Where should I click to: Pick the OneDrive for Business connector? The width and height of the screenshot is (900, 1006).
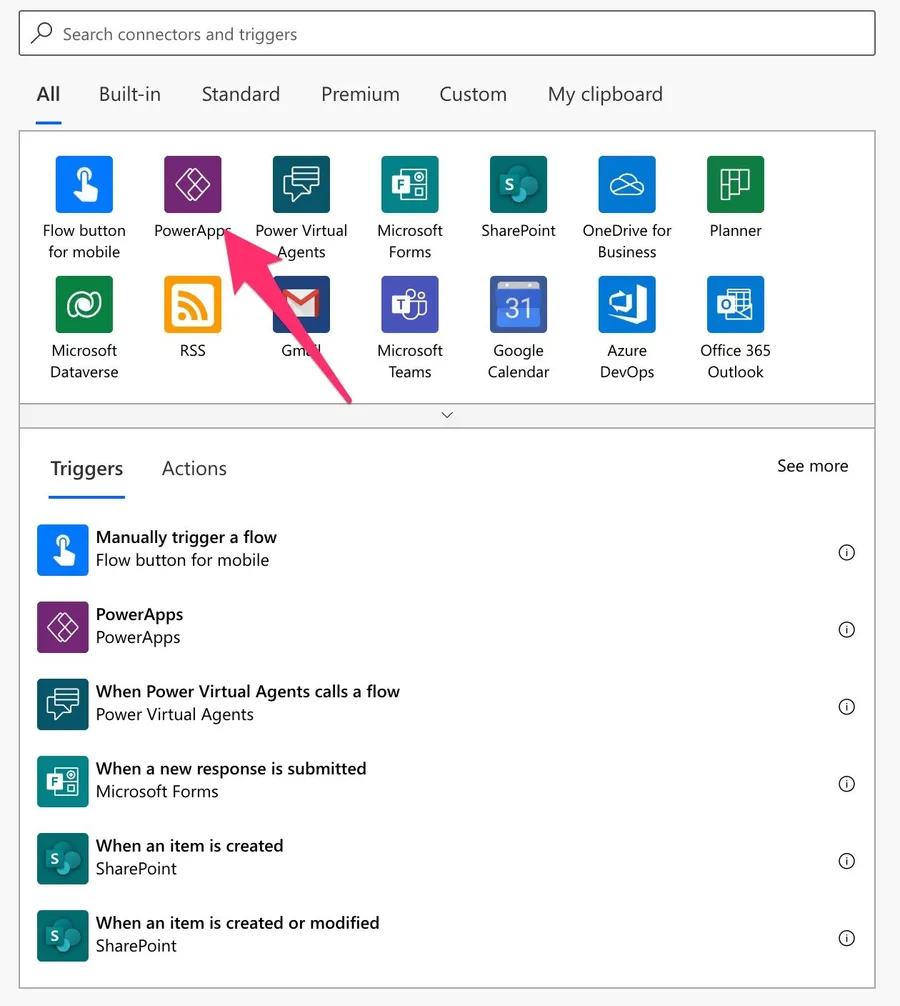click(627, 185)
